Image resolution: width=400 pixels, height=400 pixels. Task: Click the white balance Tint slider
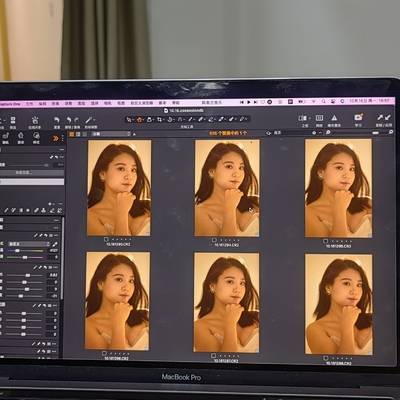pyautogui.click(x=25, y=257)
